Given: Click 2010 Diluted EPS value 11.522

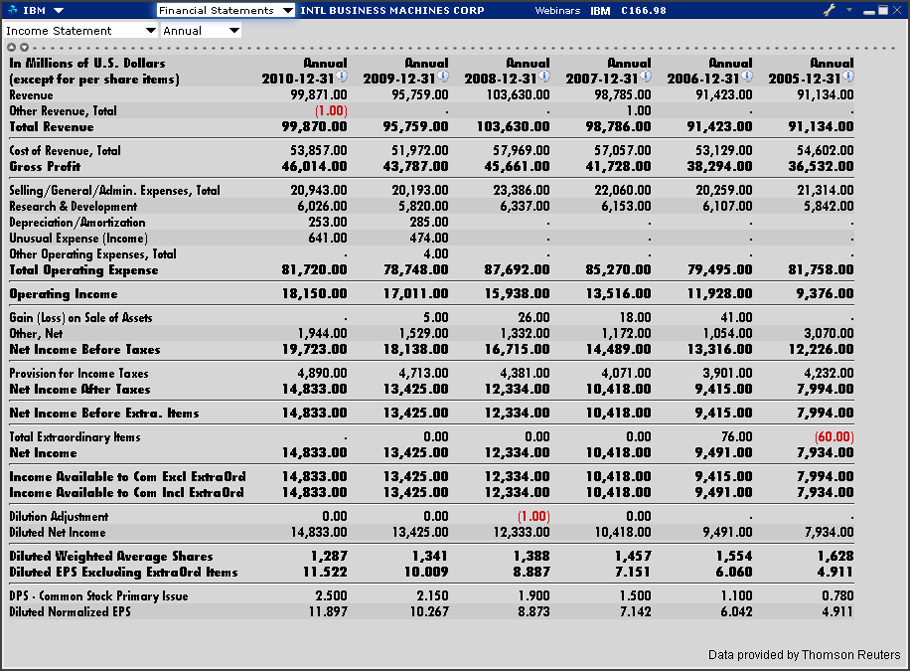Looking at the screenshot, I should click(x=325, y=572).
